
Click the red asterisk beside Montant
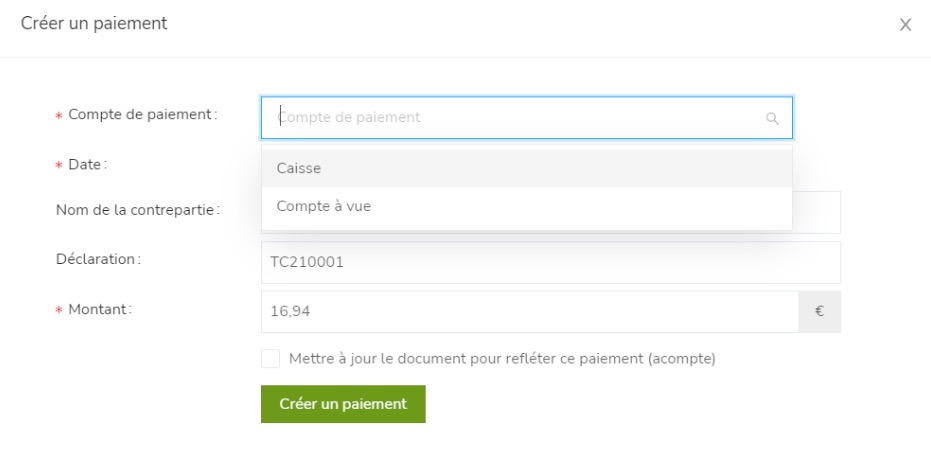point(59,310)
